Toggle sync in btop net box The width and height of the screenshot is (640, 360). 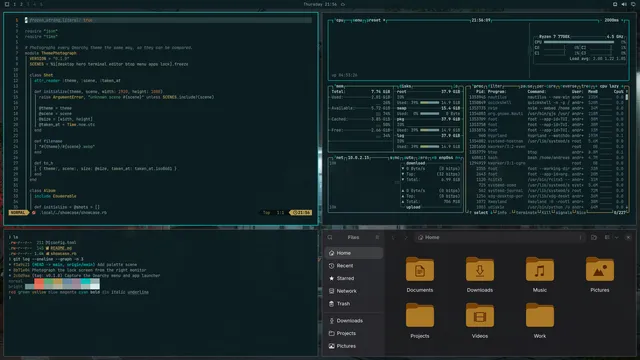(x=395, y=158)
